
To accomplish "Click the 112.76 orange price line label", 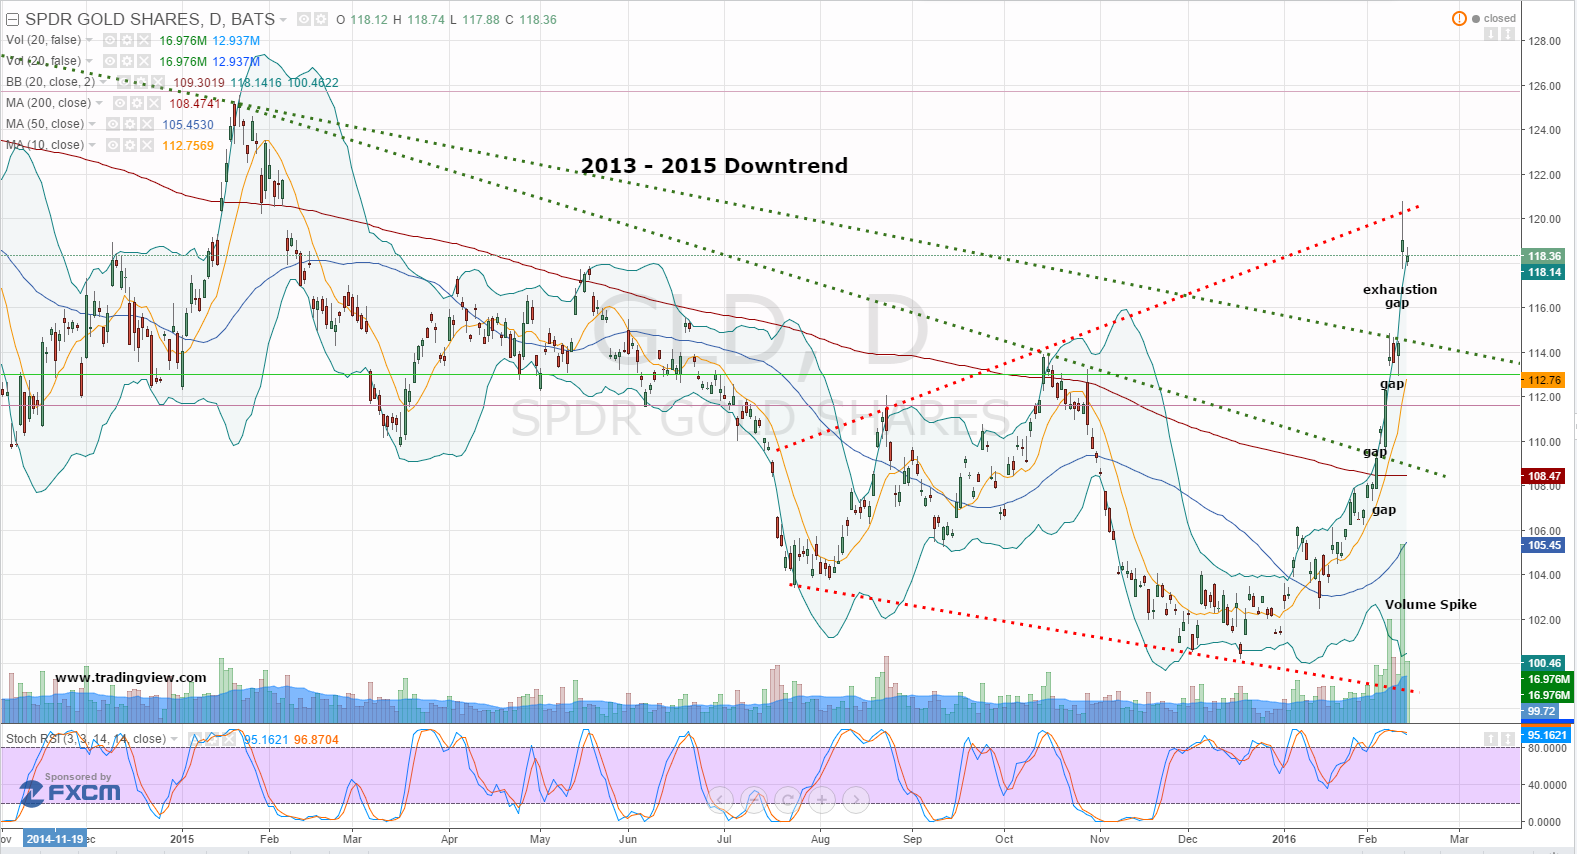I will click(1545, 380).
